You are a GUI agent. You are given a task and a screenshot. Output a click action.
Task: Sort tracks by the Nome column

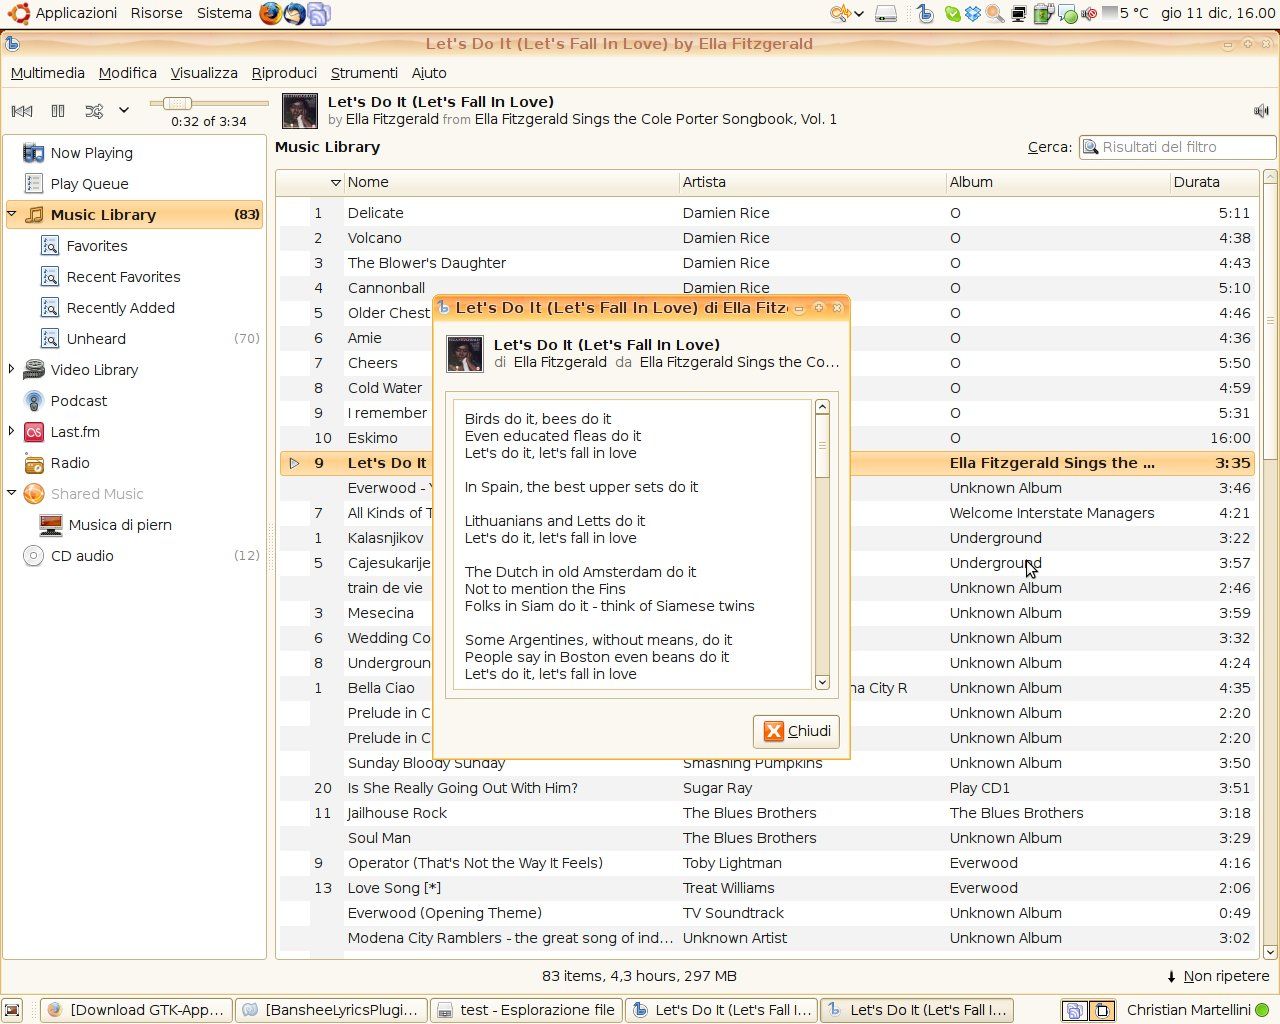coord(511,182)
